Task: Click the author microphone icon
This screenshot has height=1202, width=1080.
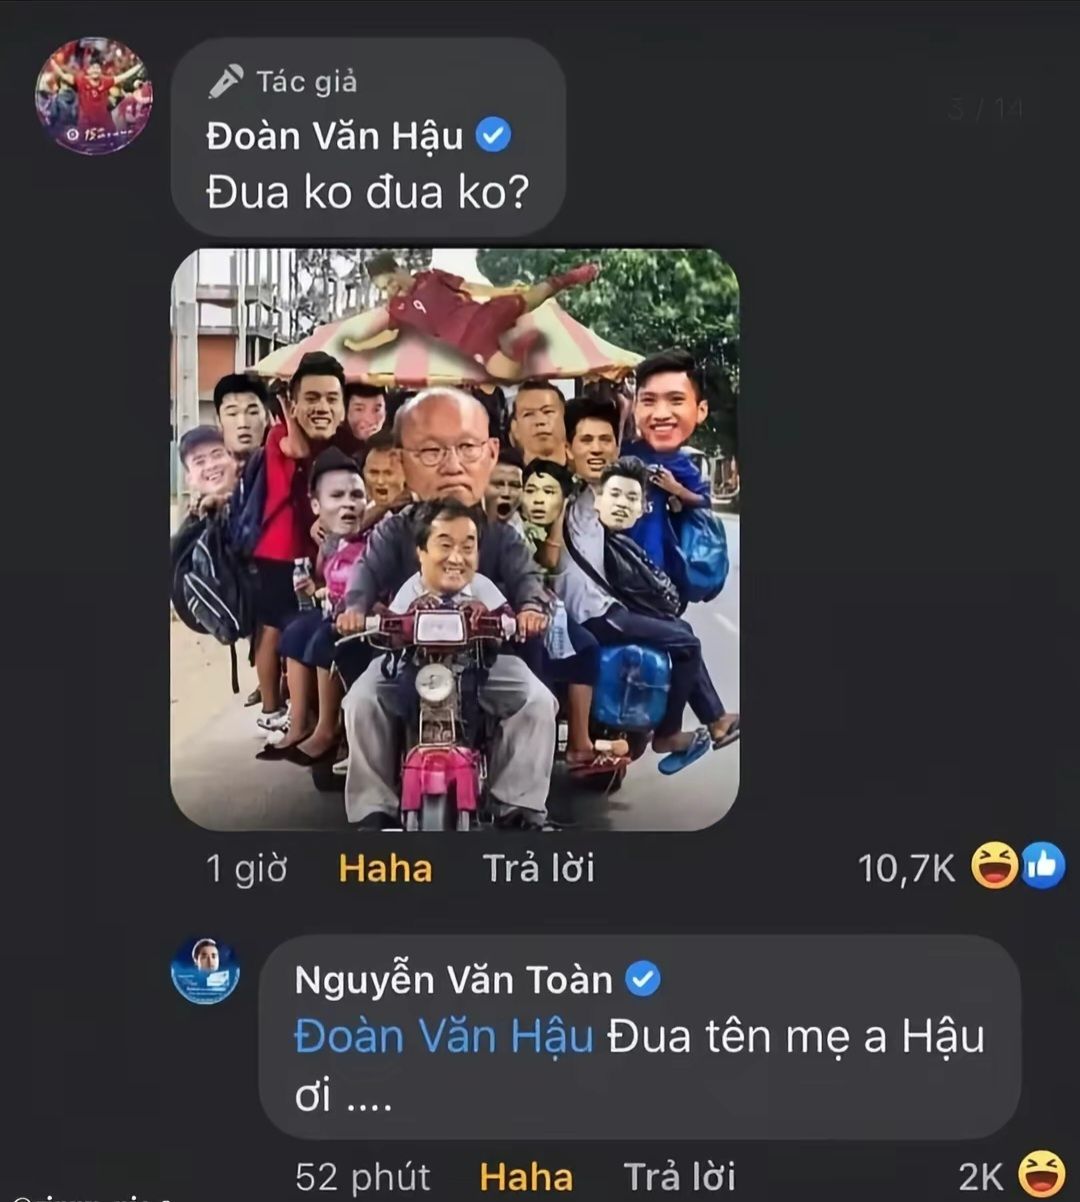Action: (x=225, y=81)
